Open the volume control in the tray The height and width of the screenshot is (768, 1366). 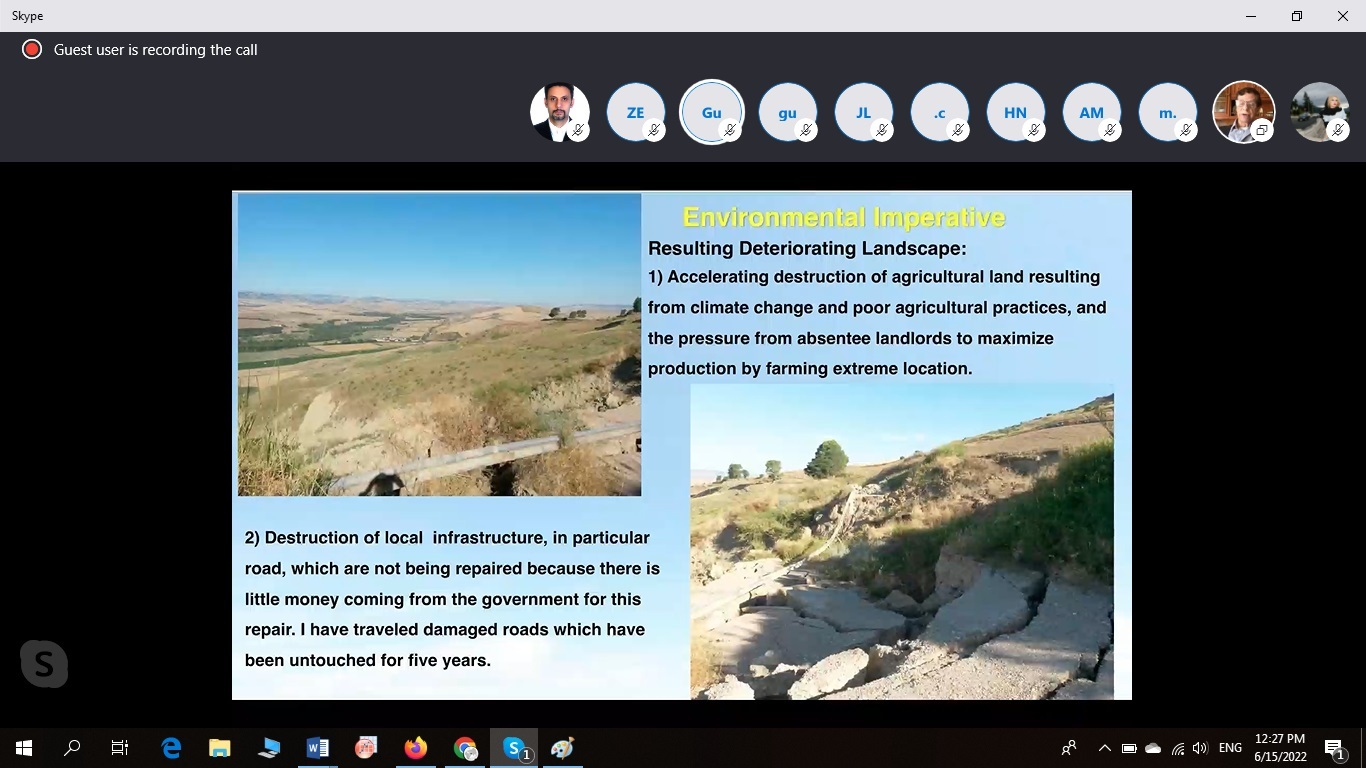tap(1199, 747)
